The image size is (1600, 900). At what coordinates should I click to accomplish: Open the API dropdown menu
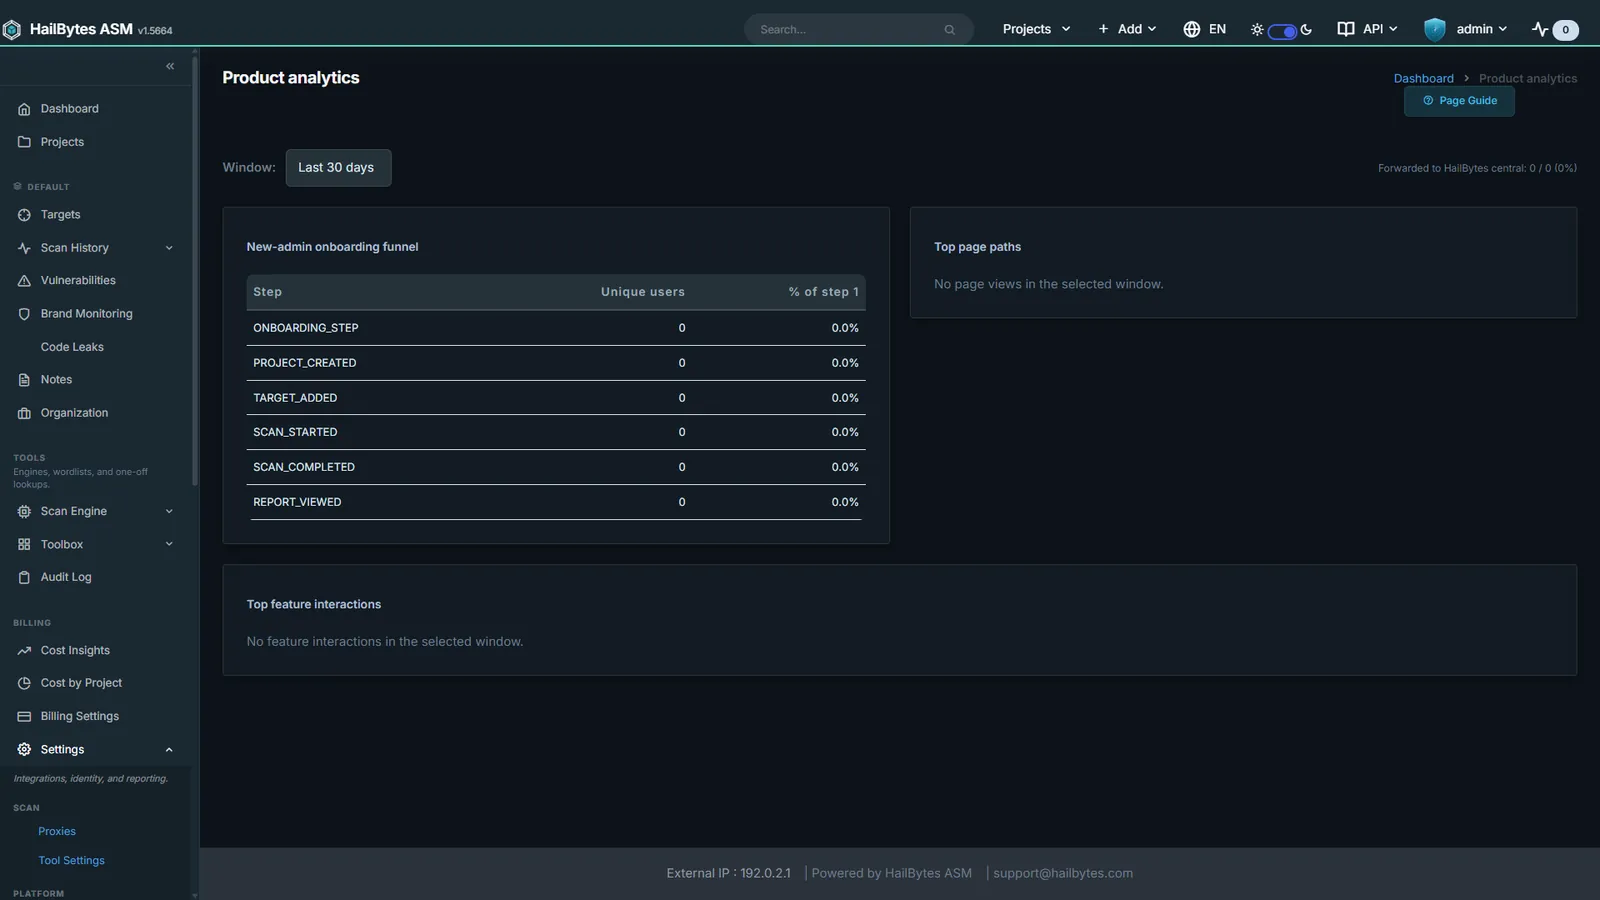pos(1367,29)
